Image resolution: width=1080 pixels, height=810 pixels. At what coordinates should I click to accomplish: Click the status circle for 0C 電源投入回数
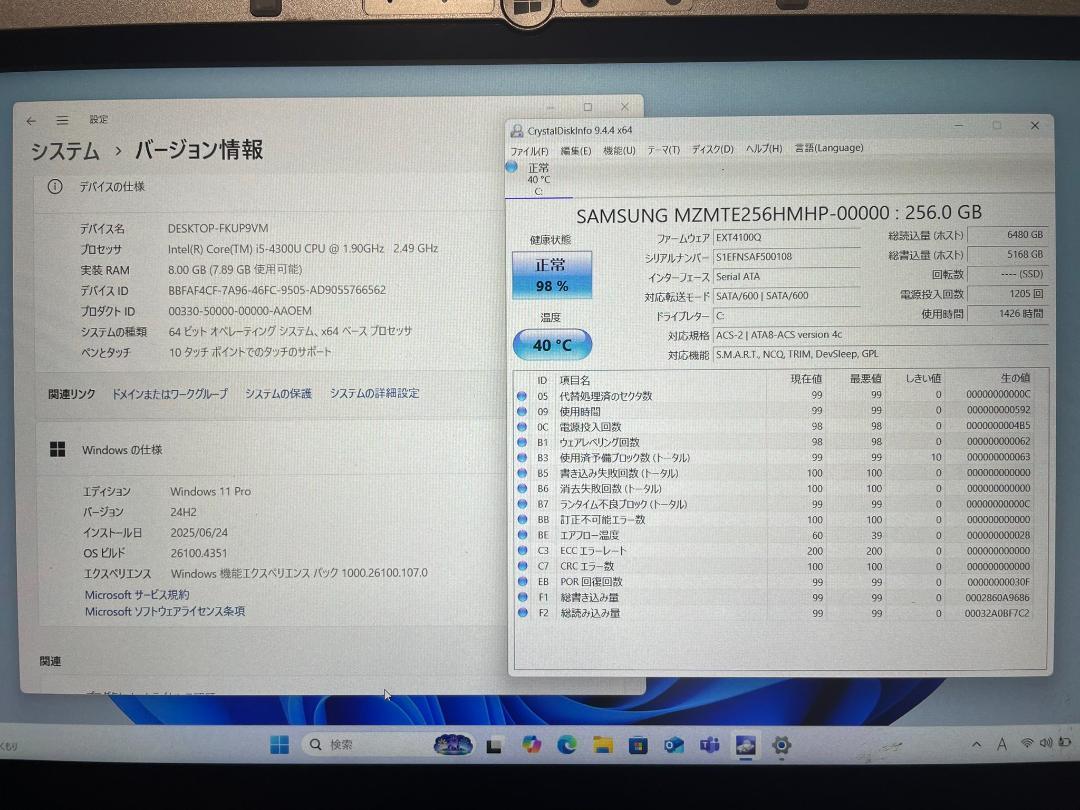click(522, 427)
